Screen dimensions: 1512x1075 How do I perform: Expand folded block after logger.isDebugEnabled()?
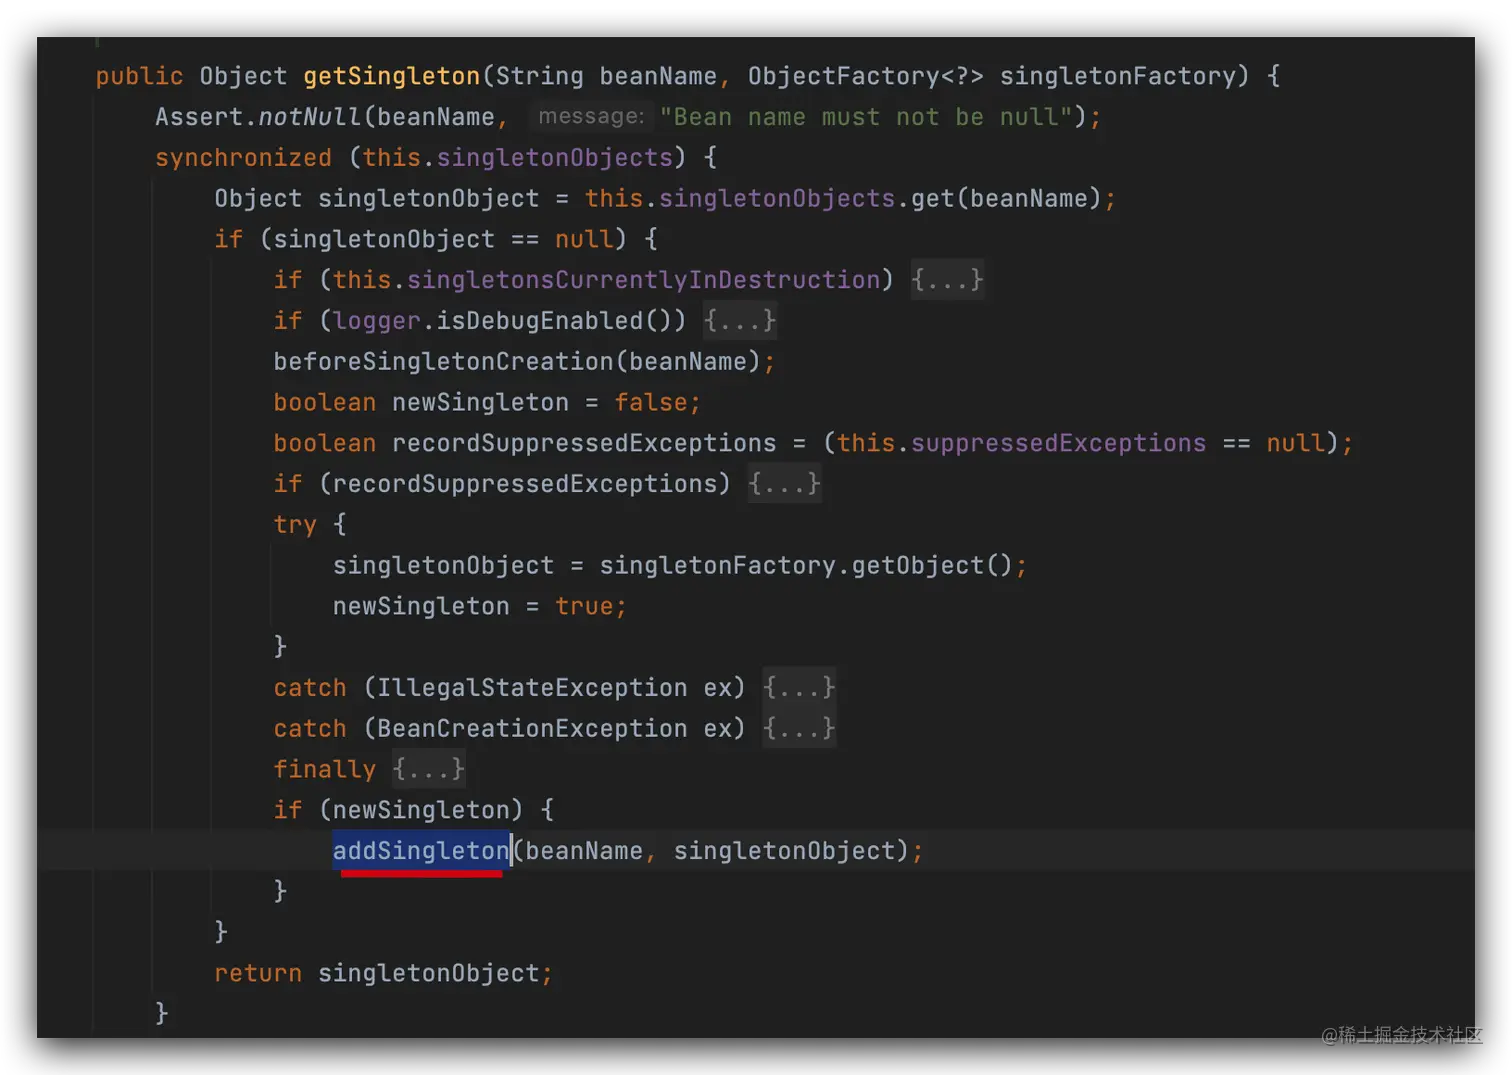740,320
